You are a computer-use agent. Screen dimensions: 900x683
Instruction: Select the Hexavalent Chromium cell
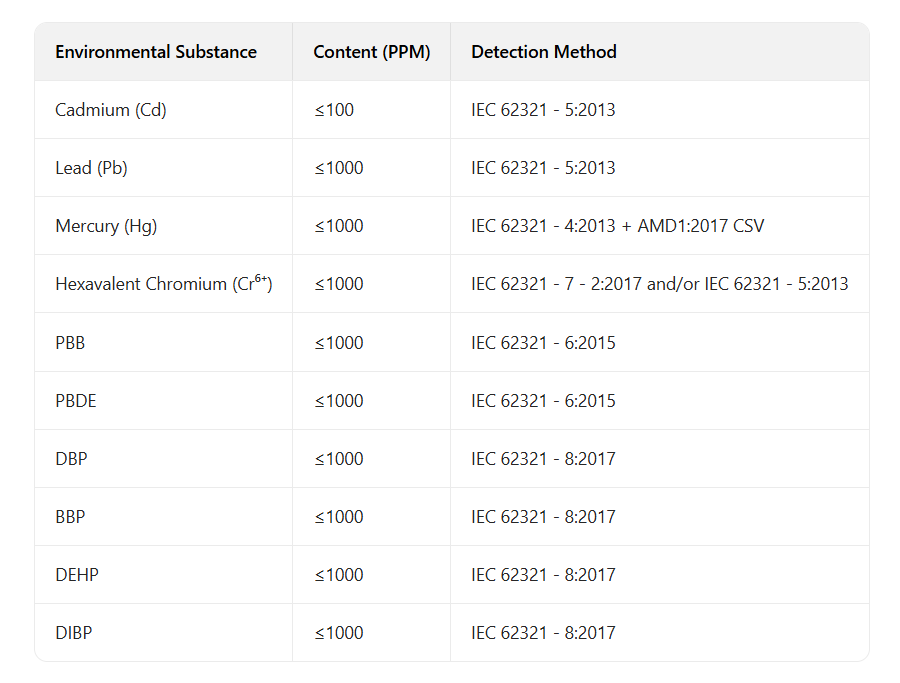tap(164, 284)
